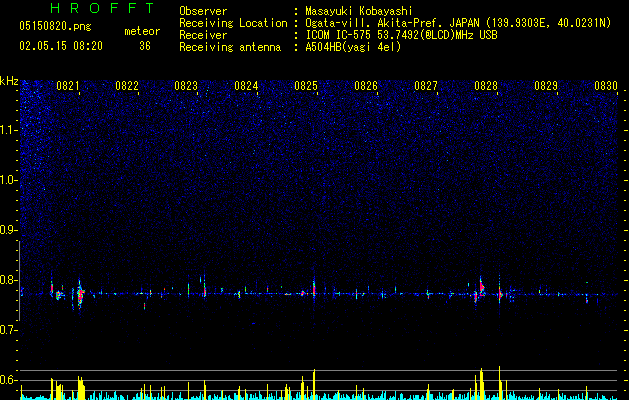Click the 'meteor' count label

pyautogui.click(x=142, y=31)
